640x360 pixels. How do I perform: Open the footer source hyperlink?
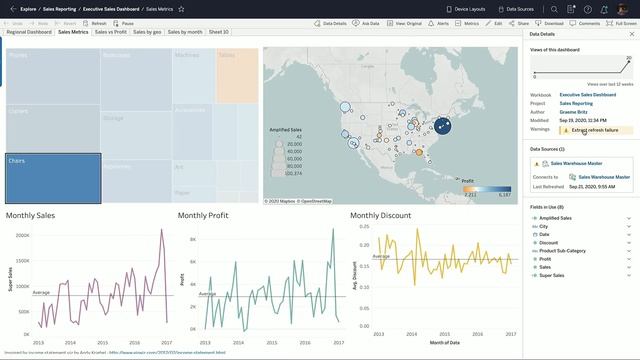167,352
